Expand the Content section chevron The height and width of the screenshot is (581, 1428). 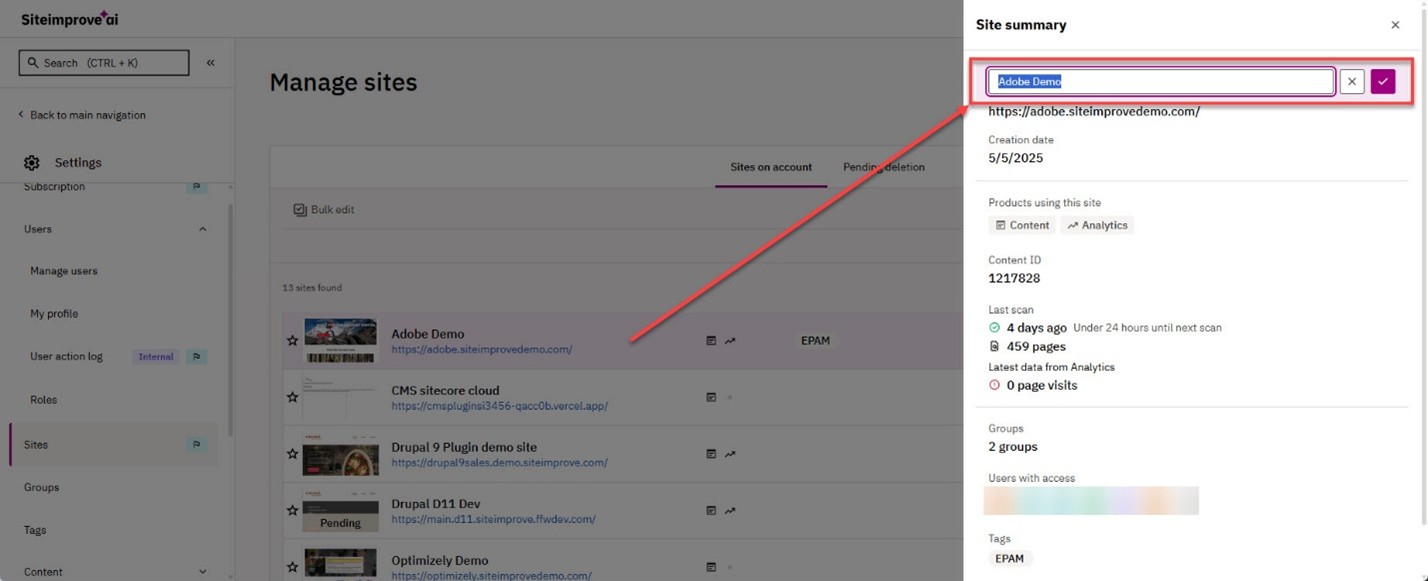coord(203,572)
